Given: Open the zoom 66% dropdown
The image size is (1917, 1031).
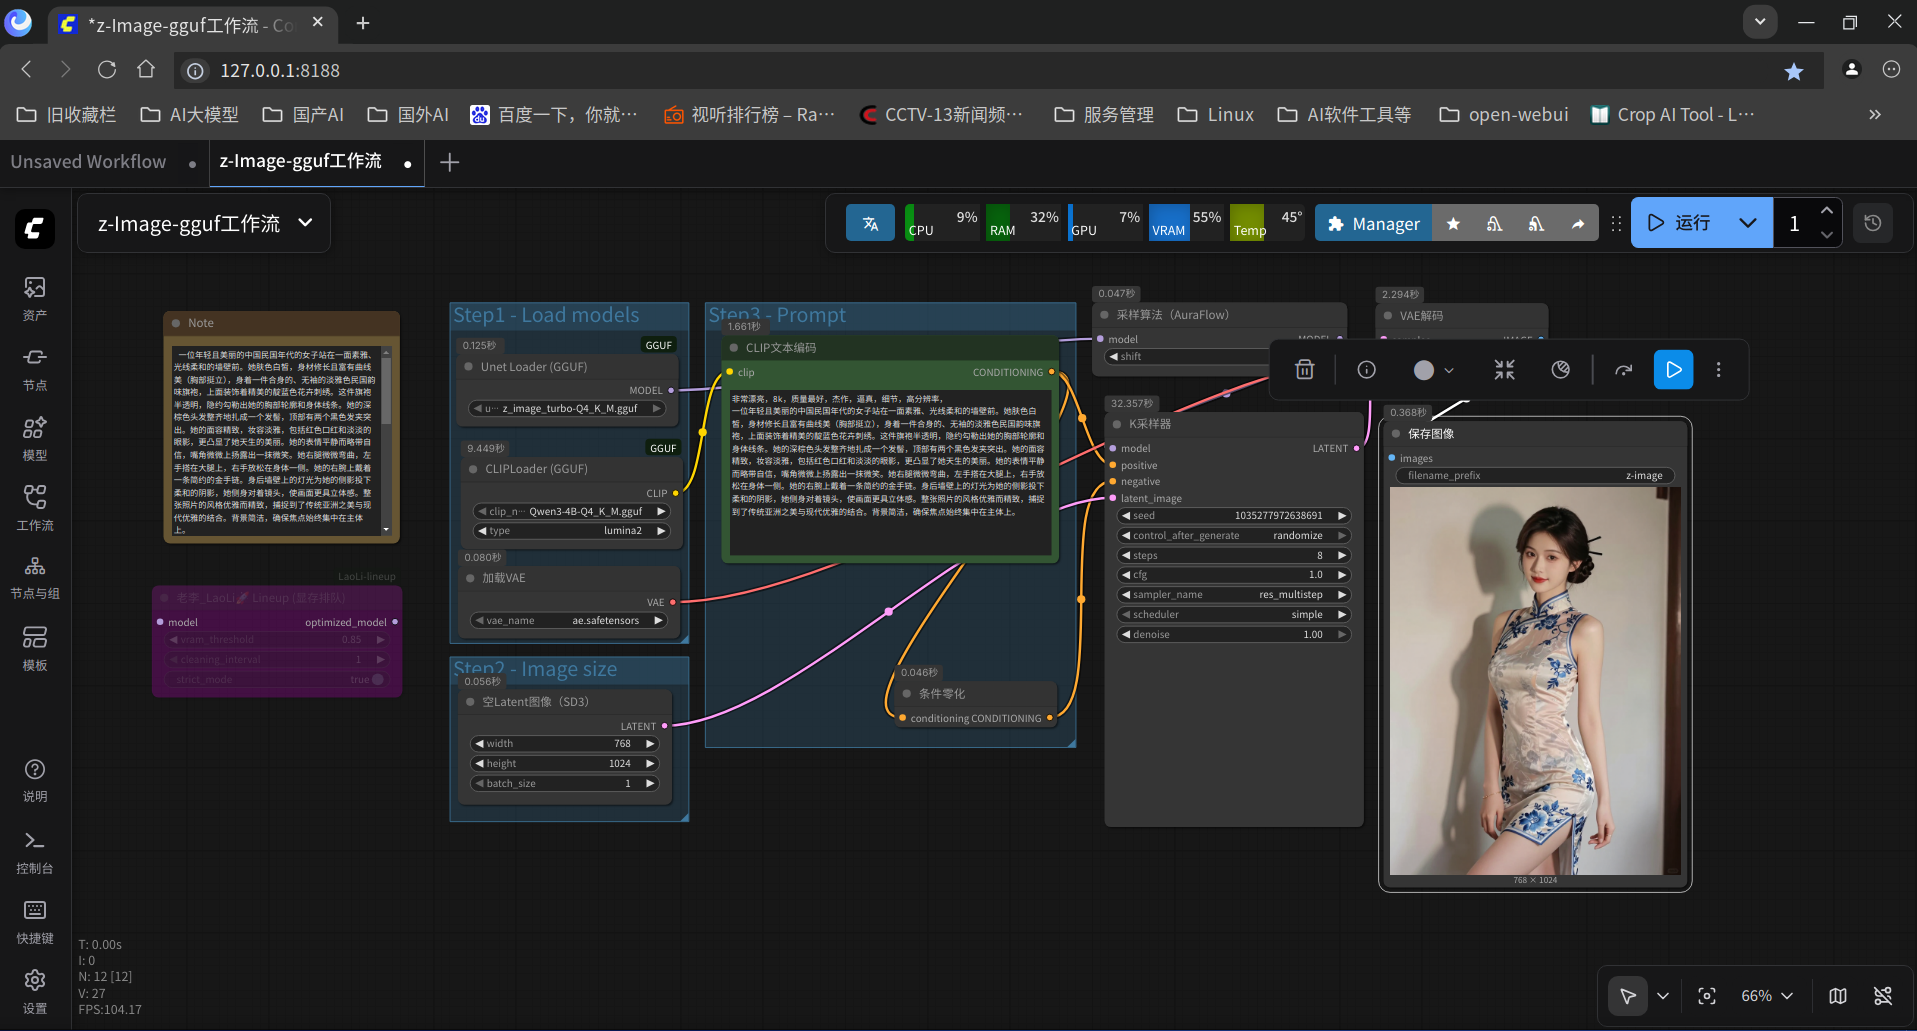Looking at the screenshot, I should point(1767,996).
